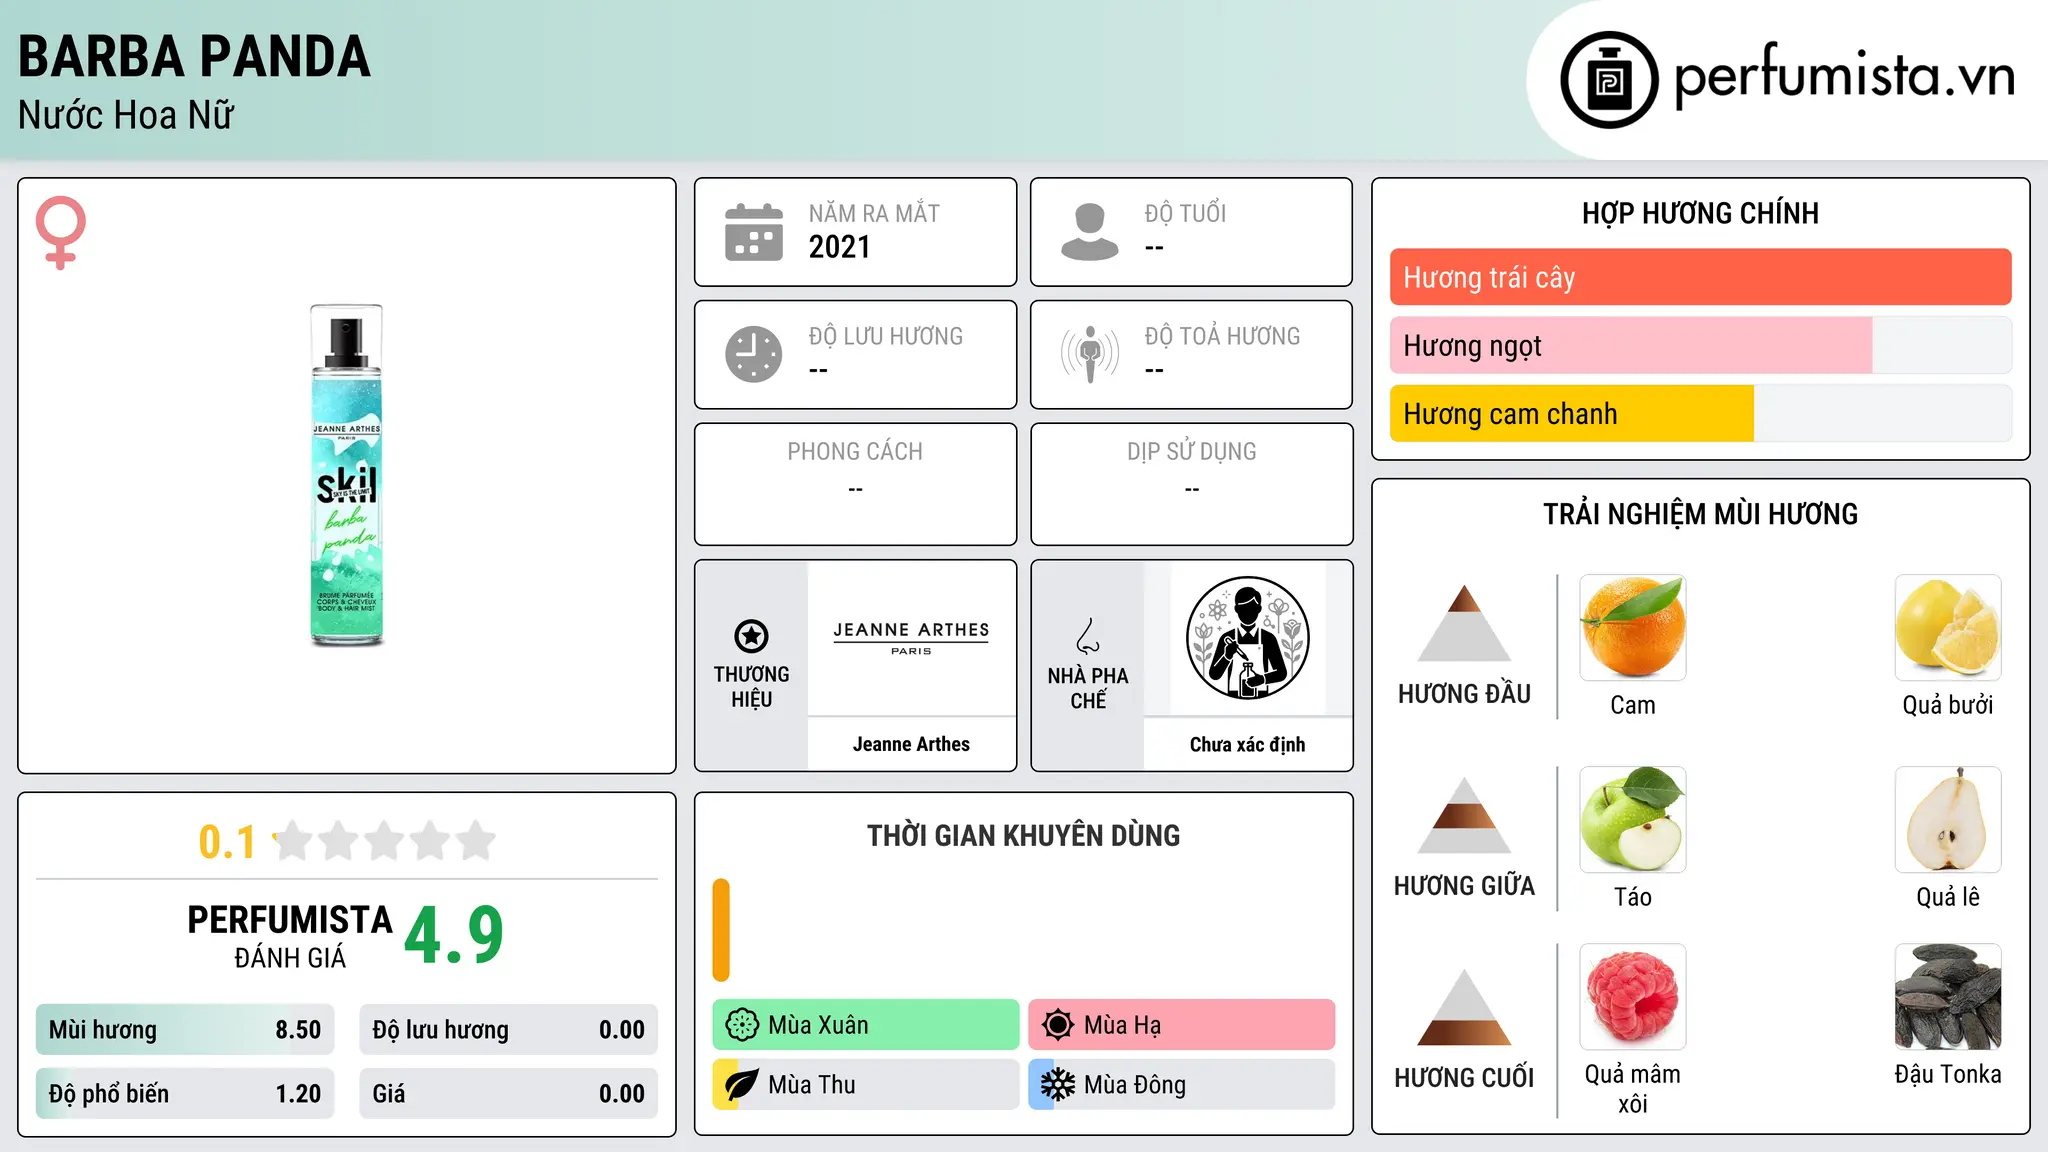Click the Nước Hoa Nữ subtitle

[x=126, y=115]
